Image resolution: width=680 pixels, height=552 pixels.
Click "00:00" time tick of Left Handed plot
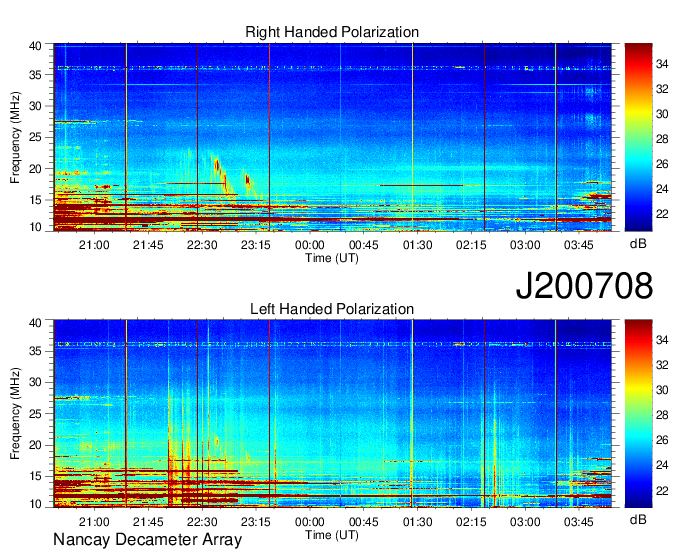[310, 521]
